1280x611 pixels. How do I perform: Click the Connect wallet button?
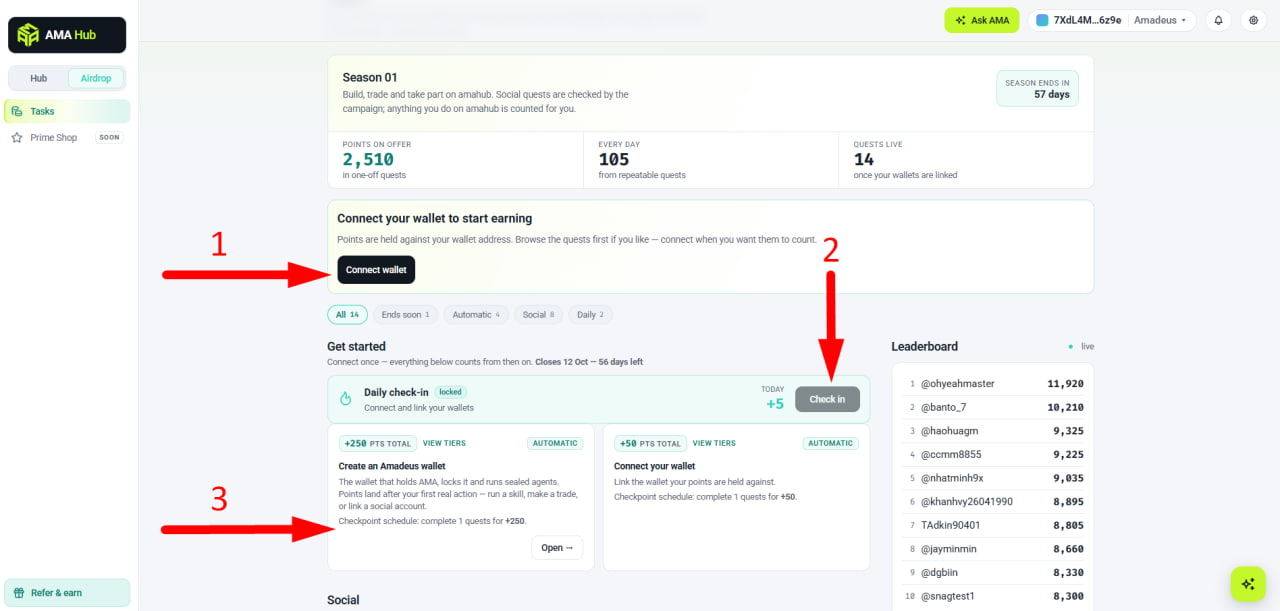pos(376,270)
